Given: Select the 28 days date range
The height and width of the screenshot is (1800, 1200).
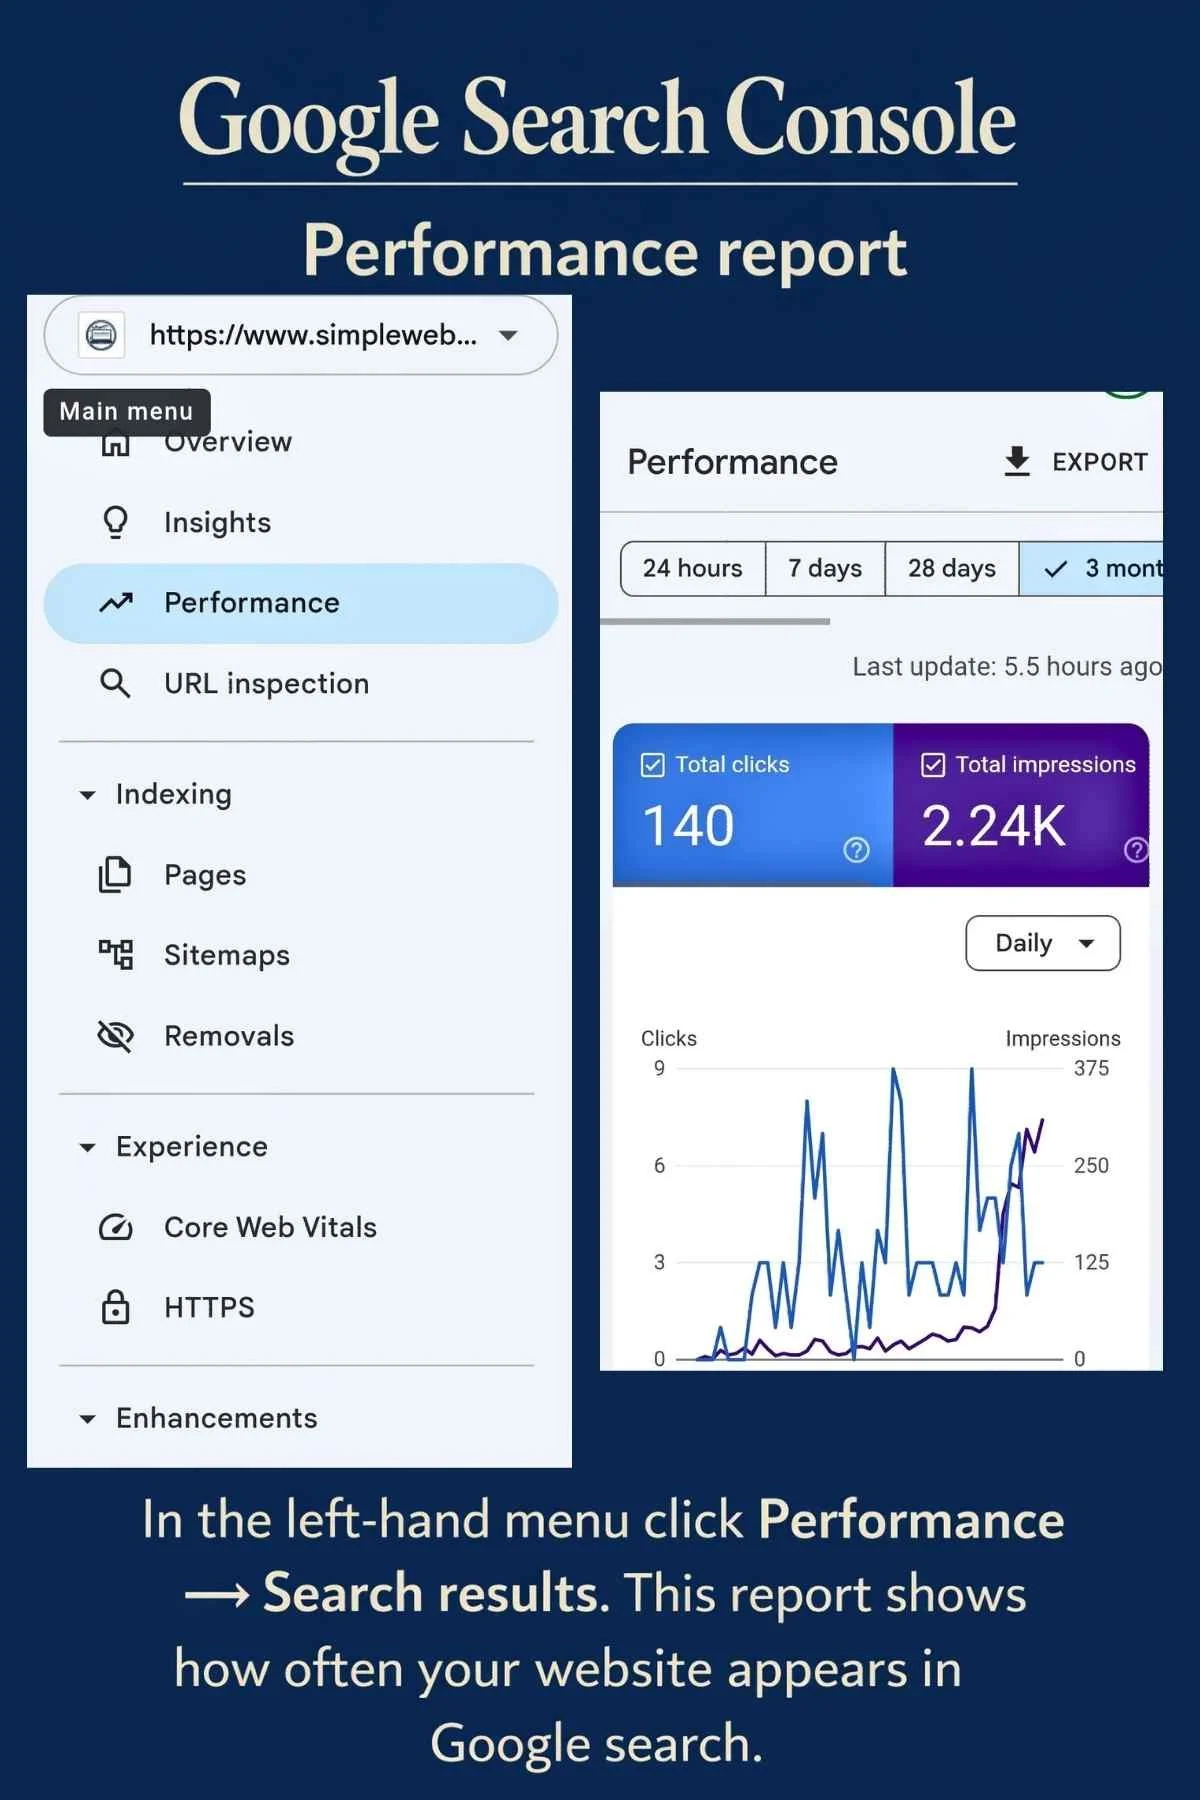Looking at the screenshot, I should pyautogui.click(x=952, y=569).
